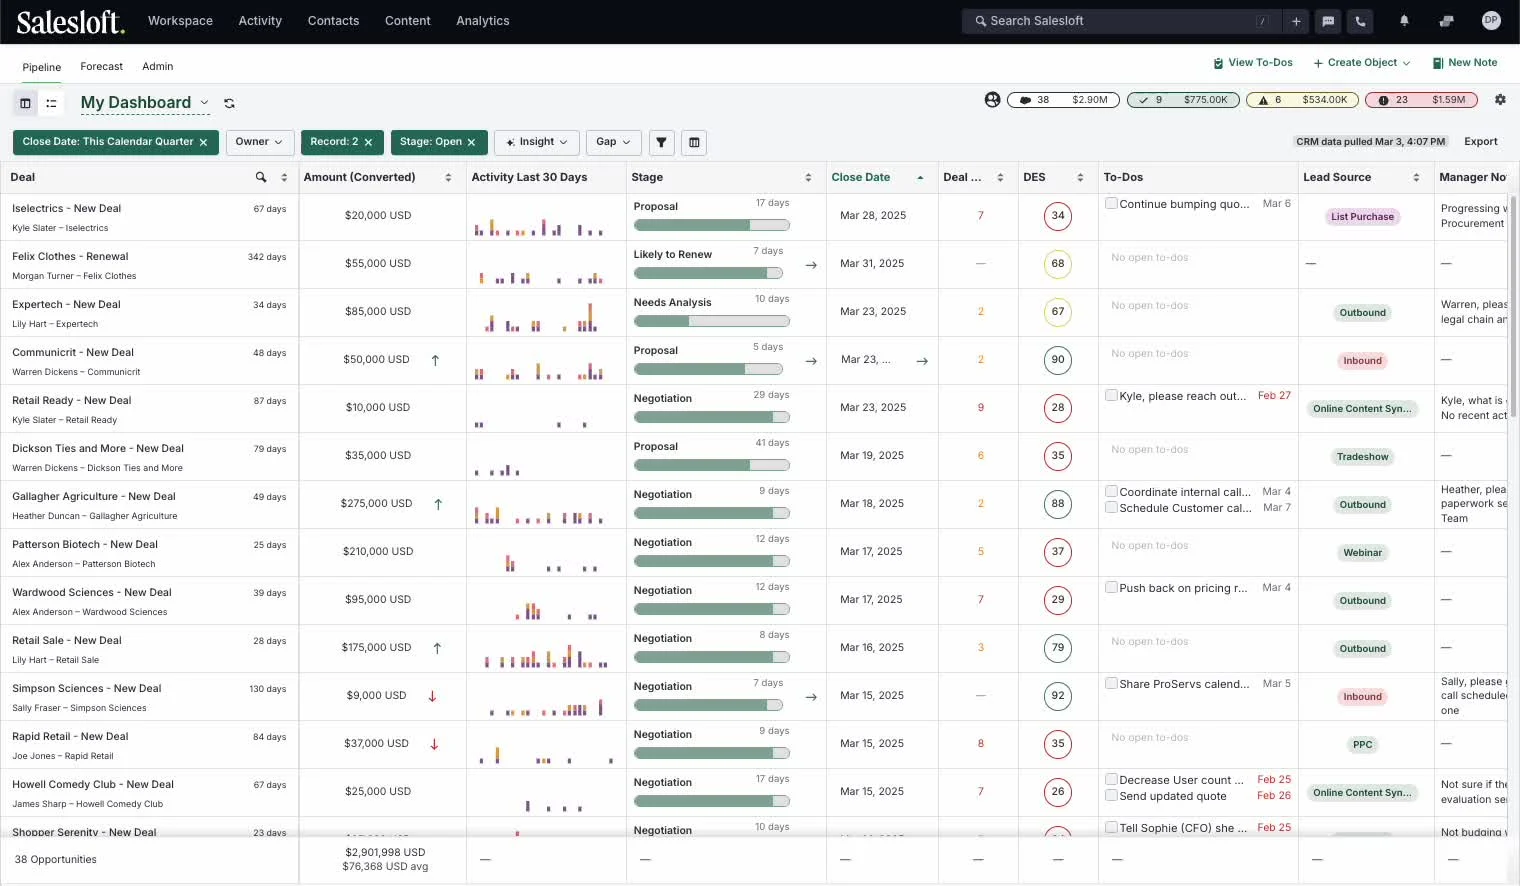
Task: Open the DP user avatar menu
Action: point(1491,20)
